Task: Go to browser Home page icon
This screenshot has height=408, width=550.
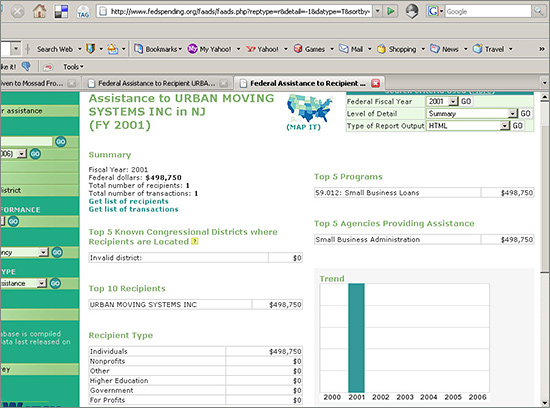Action: [39, 12]
